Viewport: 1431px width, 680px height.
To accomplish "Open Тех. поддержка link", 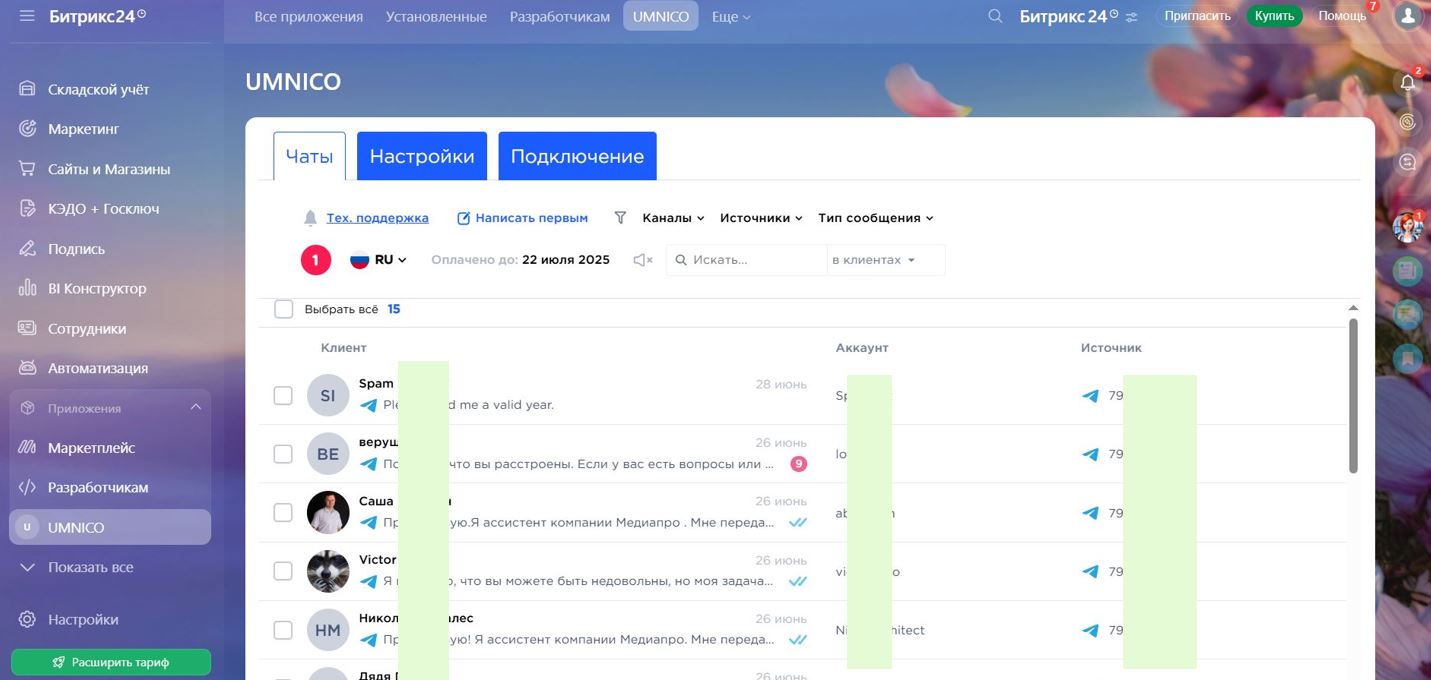I will pos(377,218).
